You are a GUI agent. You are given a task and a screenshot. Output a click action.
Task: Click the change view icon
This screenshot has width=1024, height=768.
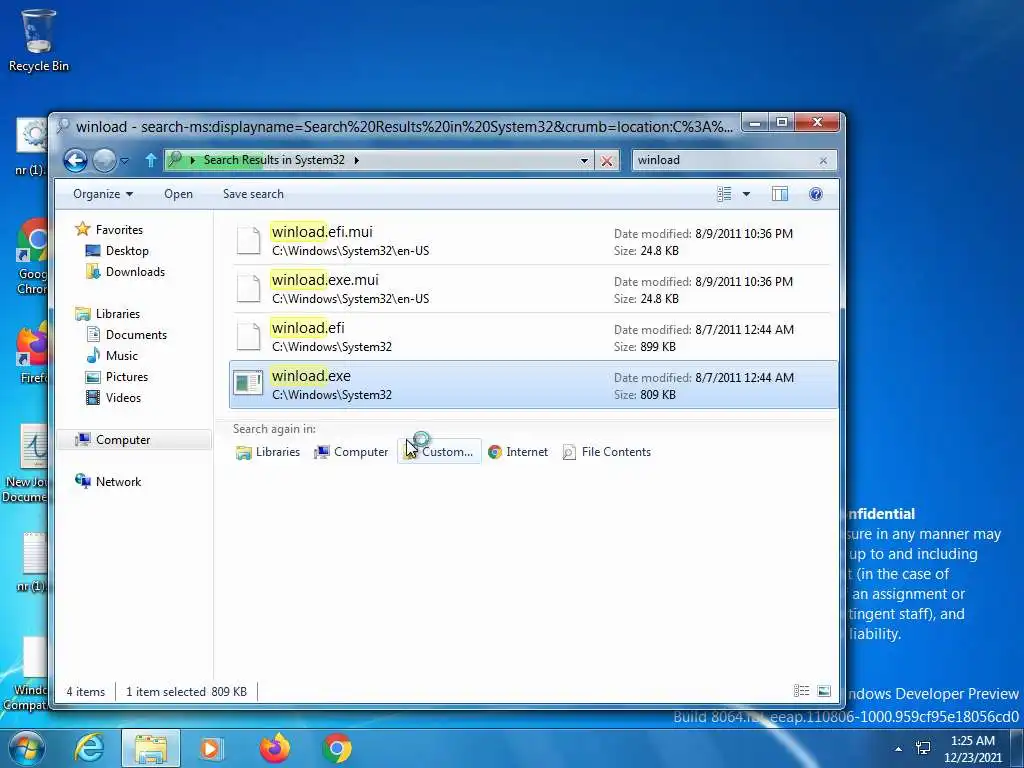pyautogui.click(x=724, y=194)
